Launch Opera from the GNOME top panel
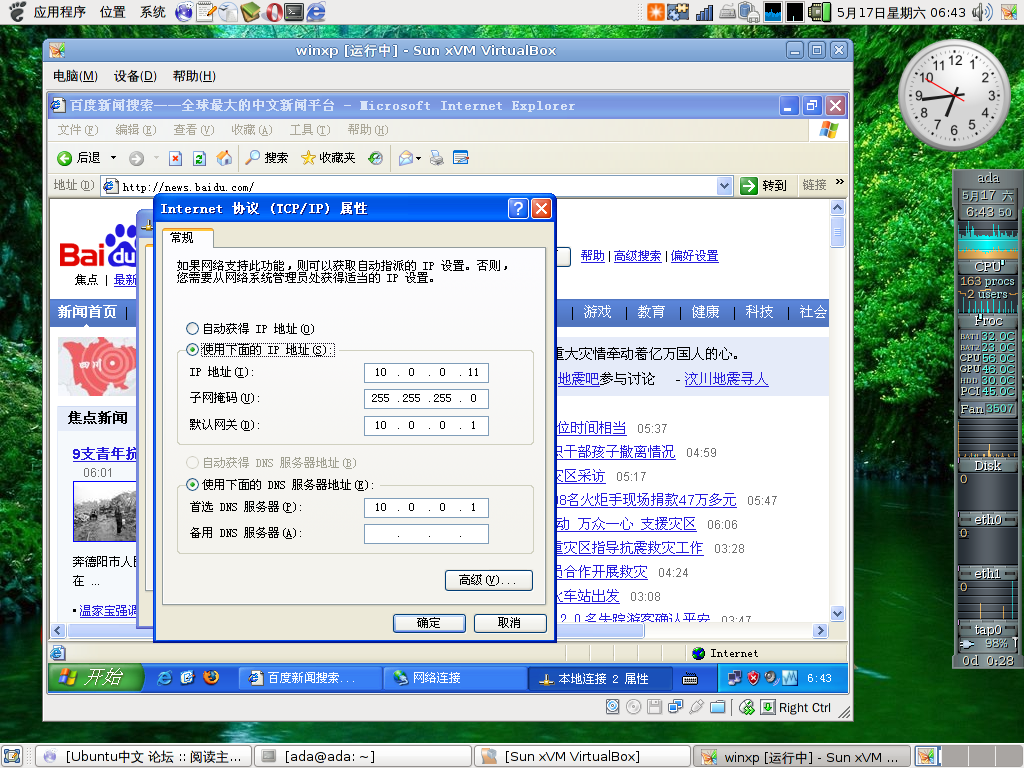The height and width of the screenshot is (768, 1024). click(x=274, y=12)
